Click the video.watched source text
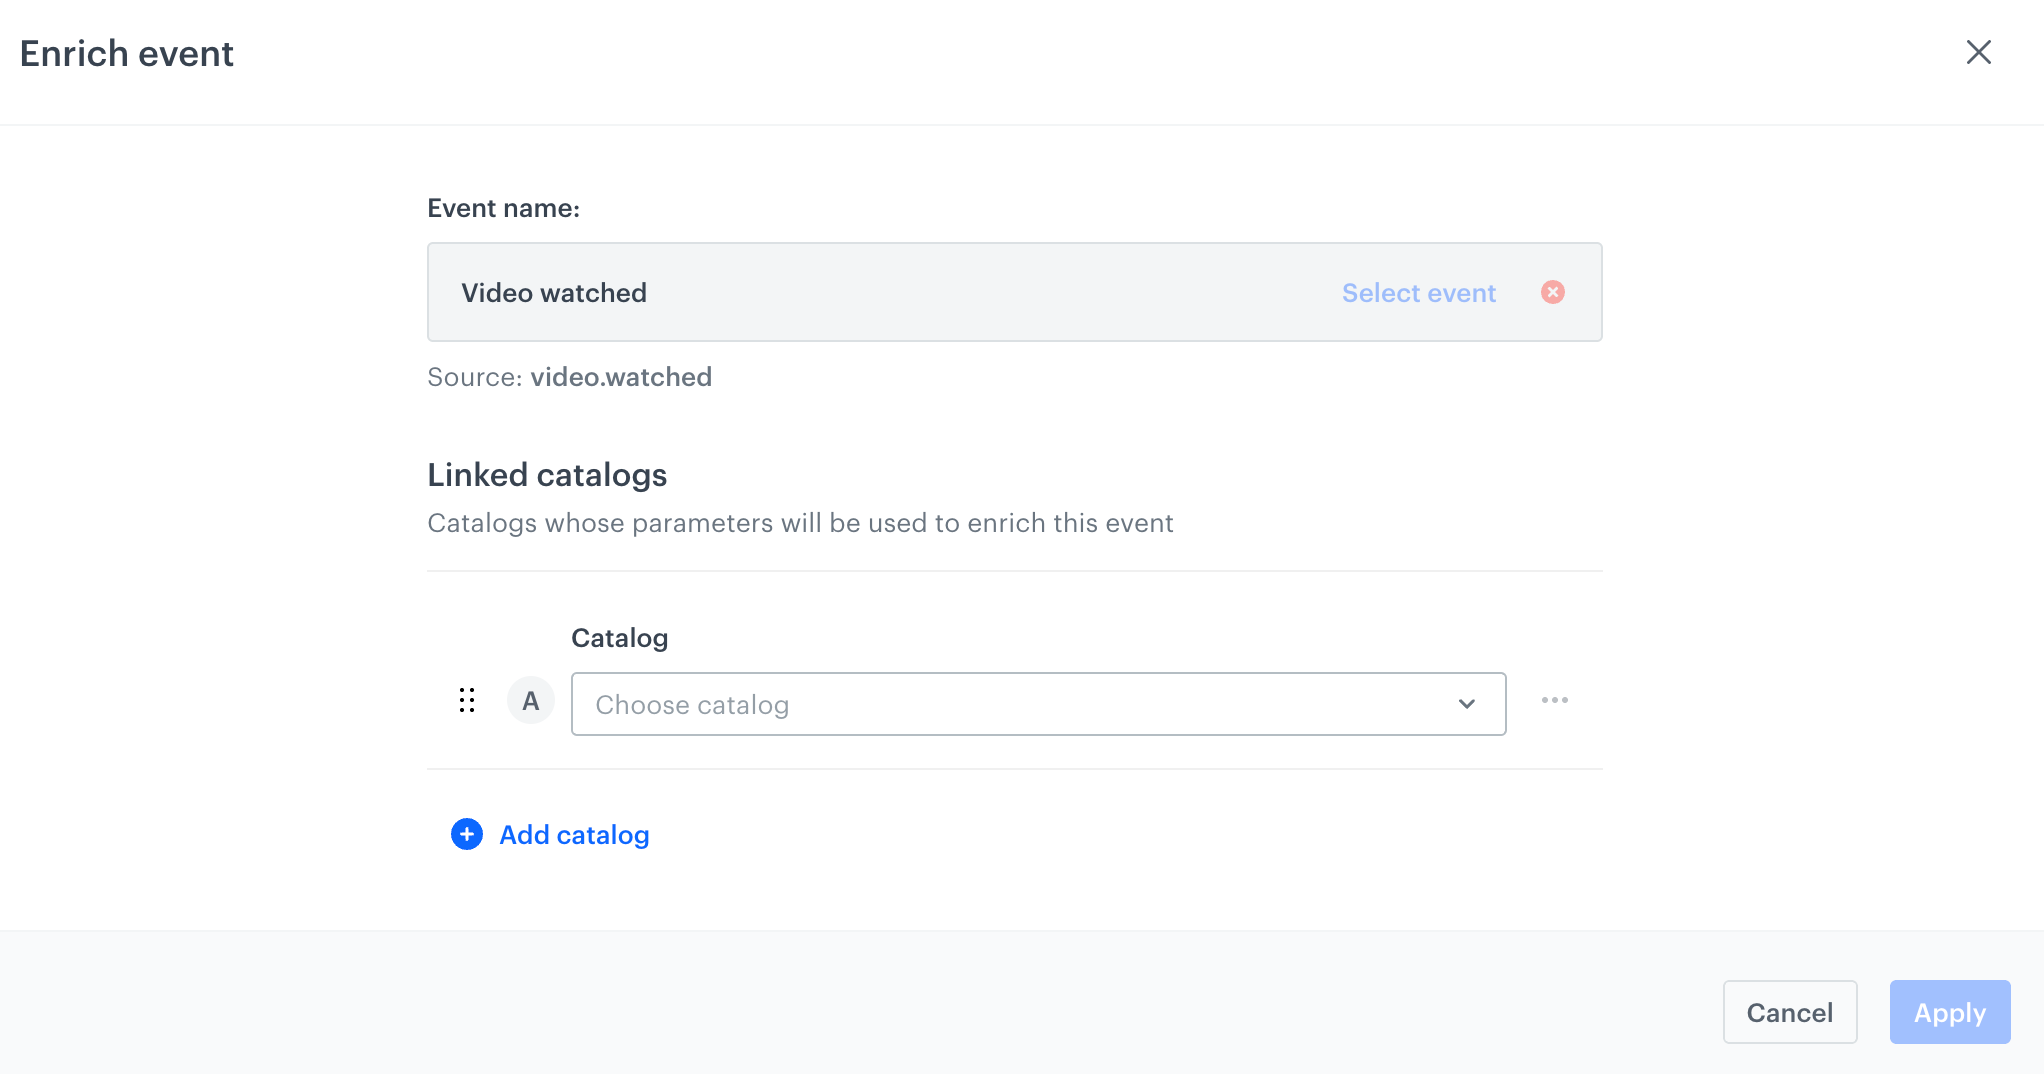This screenshot has width=2044, height=1074. point(621,377)
